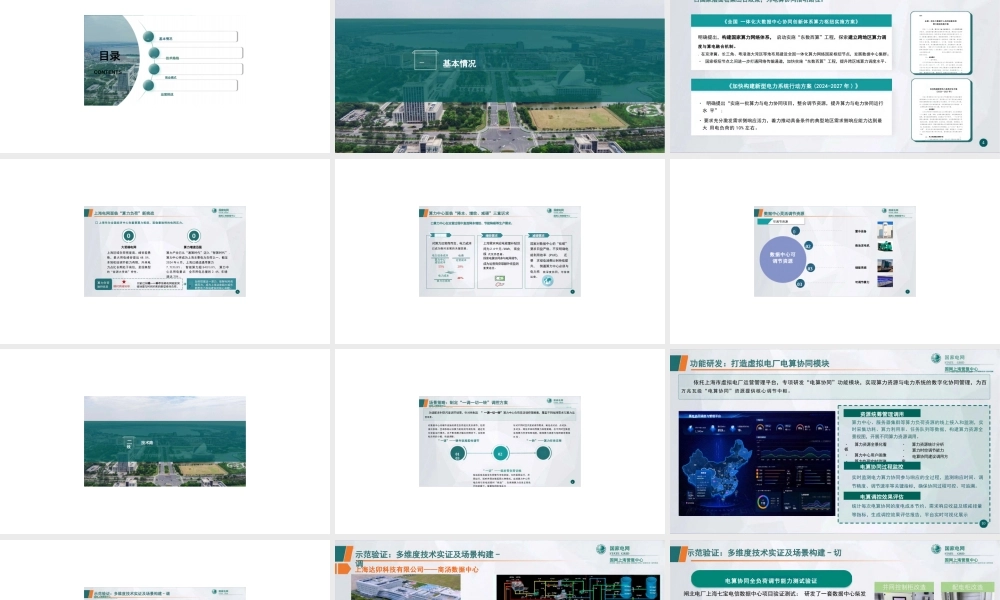Select the 一座一目一策 plan slide
Screen dimensions: 1000x600
[499, 441]
